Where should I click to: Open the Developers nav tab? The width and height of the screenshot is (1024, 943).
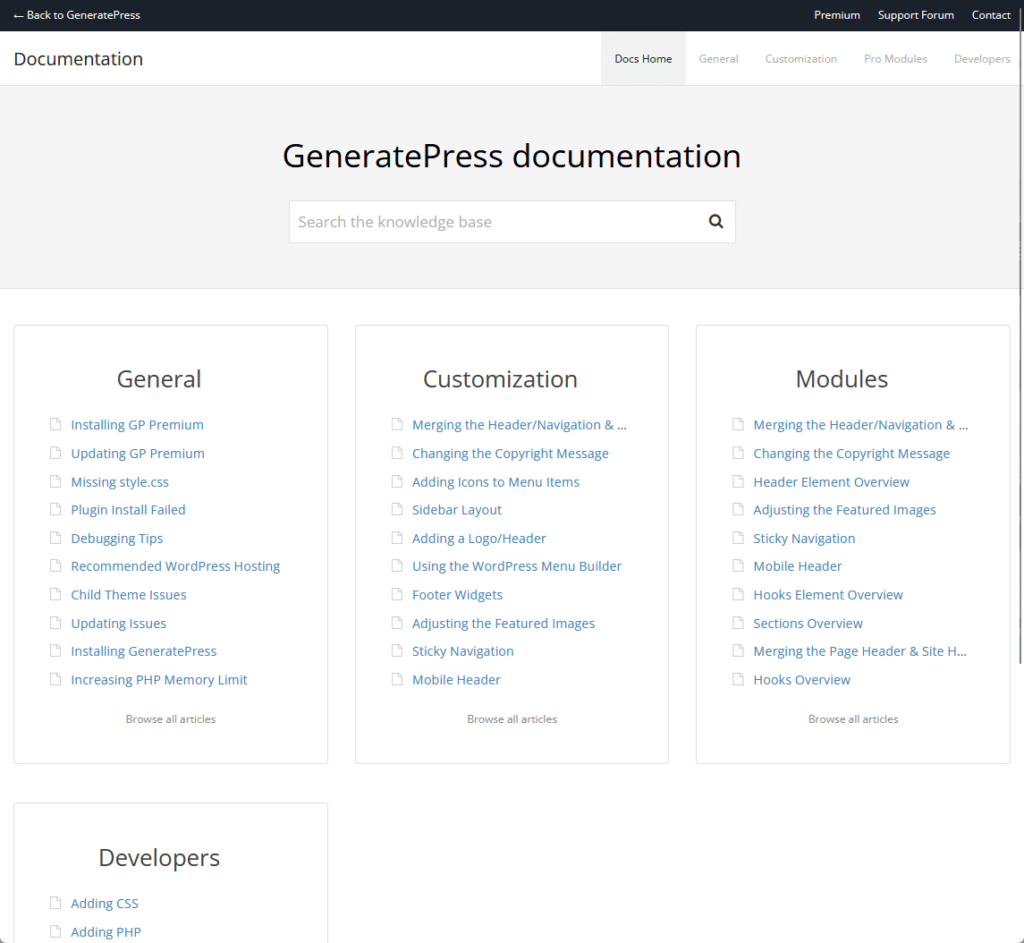pos(982,59)
